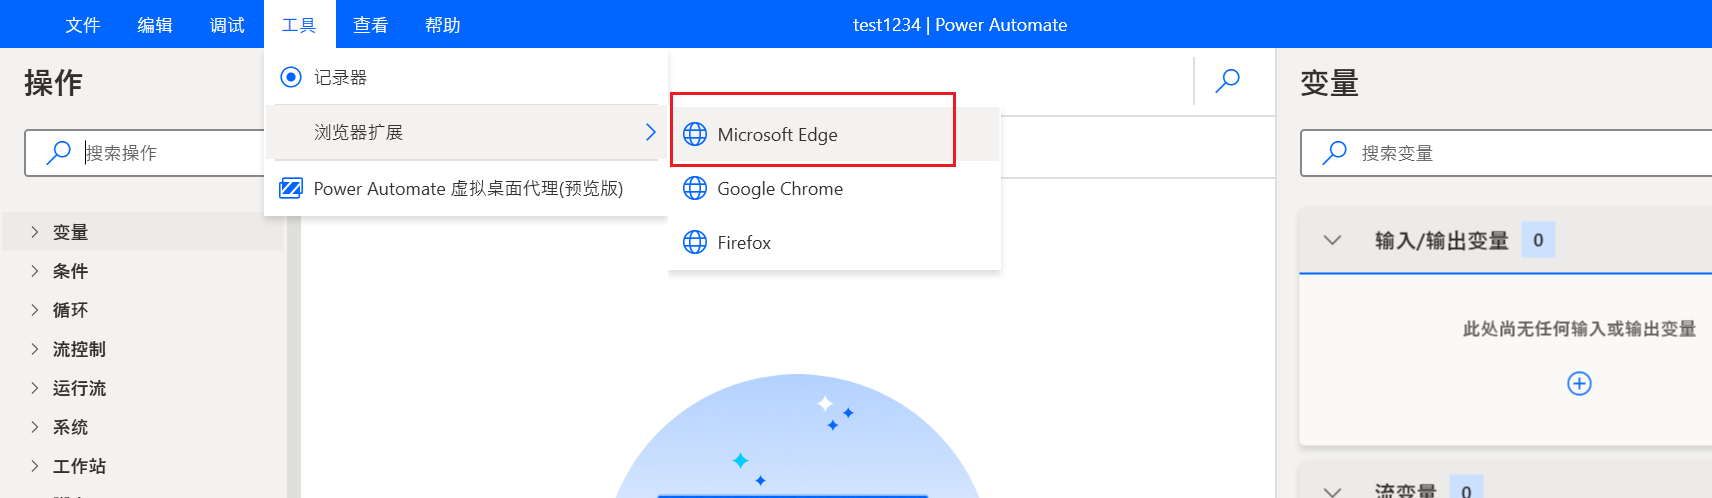Screen dimensions: 1712x498
Task: Click the recorder icon in Tools menu
Action: (291, 77)
